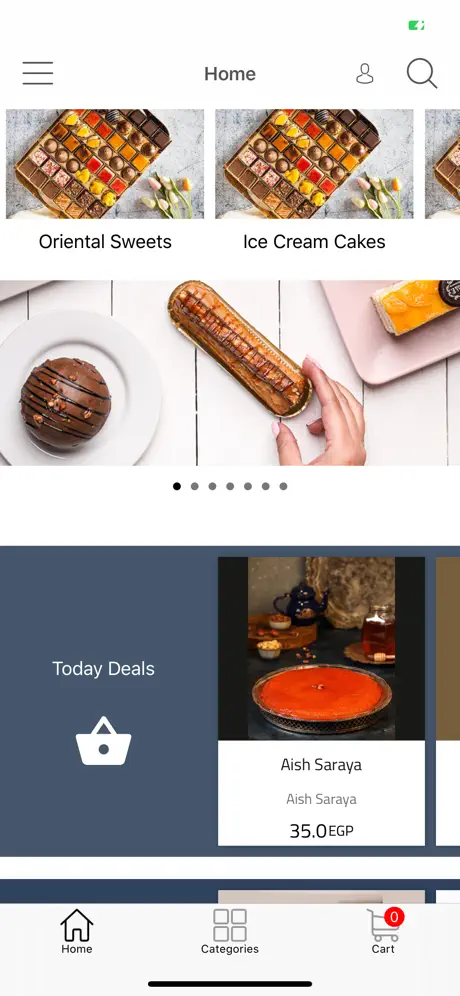Jump to the fourth carousel dot

pyautogui.click(x=230, y=487)
